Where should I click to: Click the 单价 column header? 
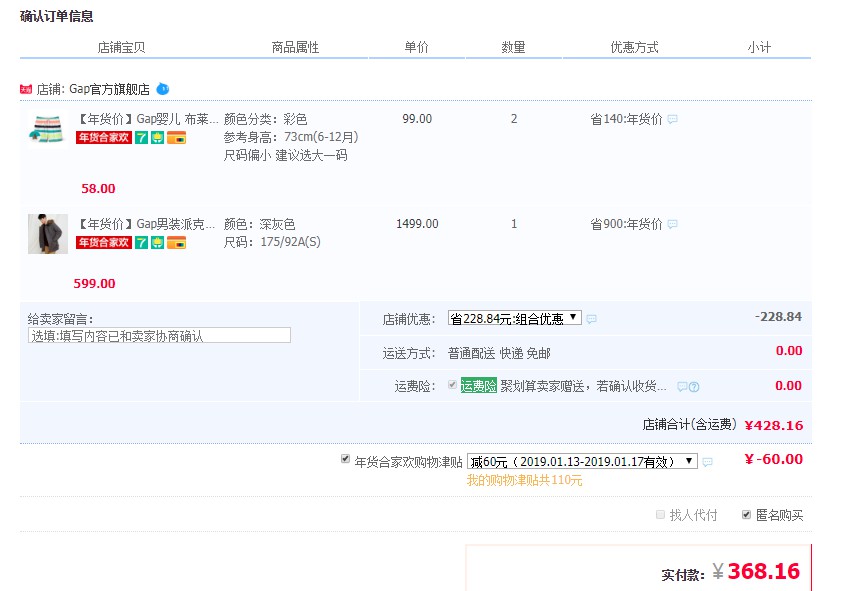(x=417, y=47)
